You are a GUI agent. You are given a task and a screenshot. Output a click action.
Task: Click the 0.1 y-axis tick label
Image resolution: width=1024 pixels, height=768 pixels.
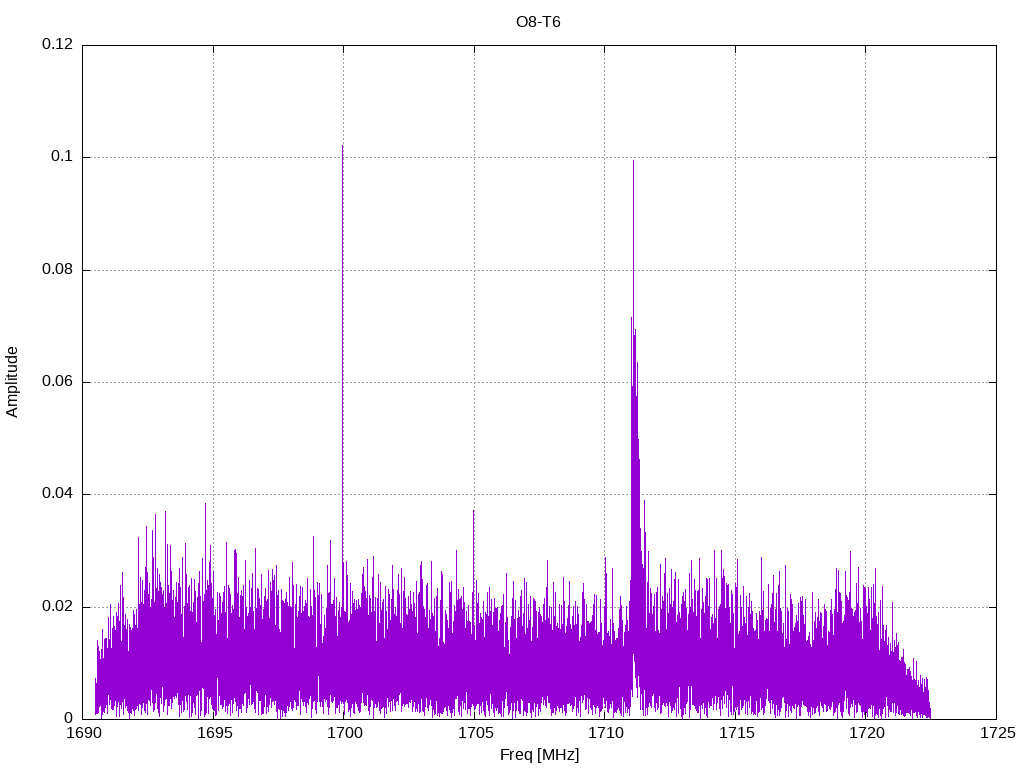[62, 157]
